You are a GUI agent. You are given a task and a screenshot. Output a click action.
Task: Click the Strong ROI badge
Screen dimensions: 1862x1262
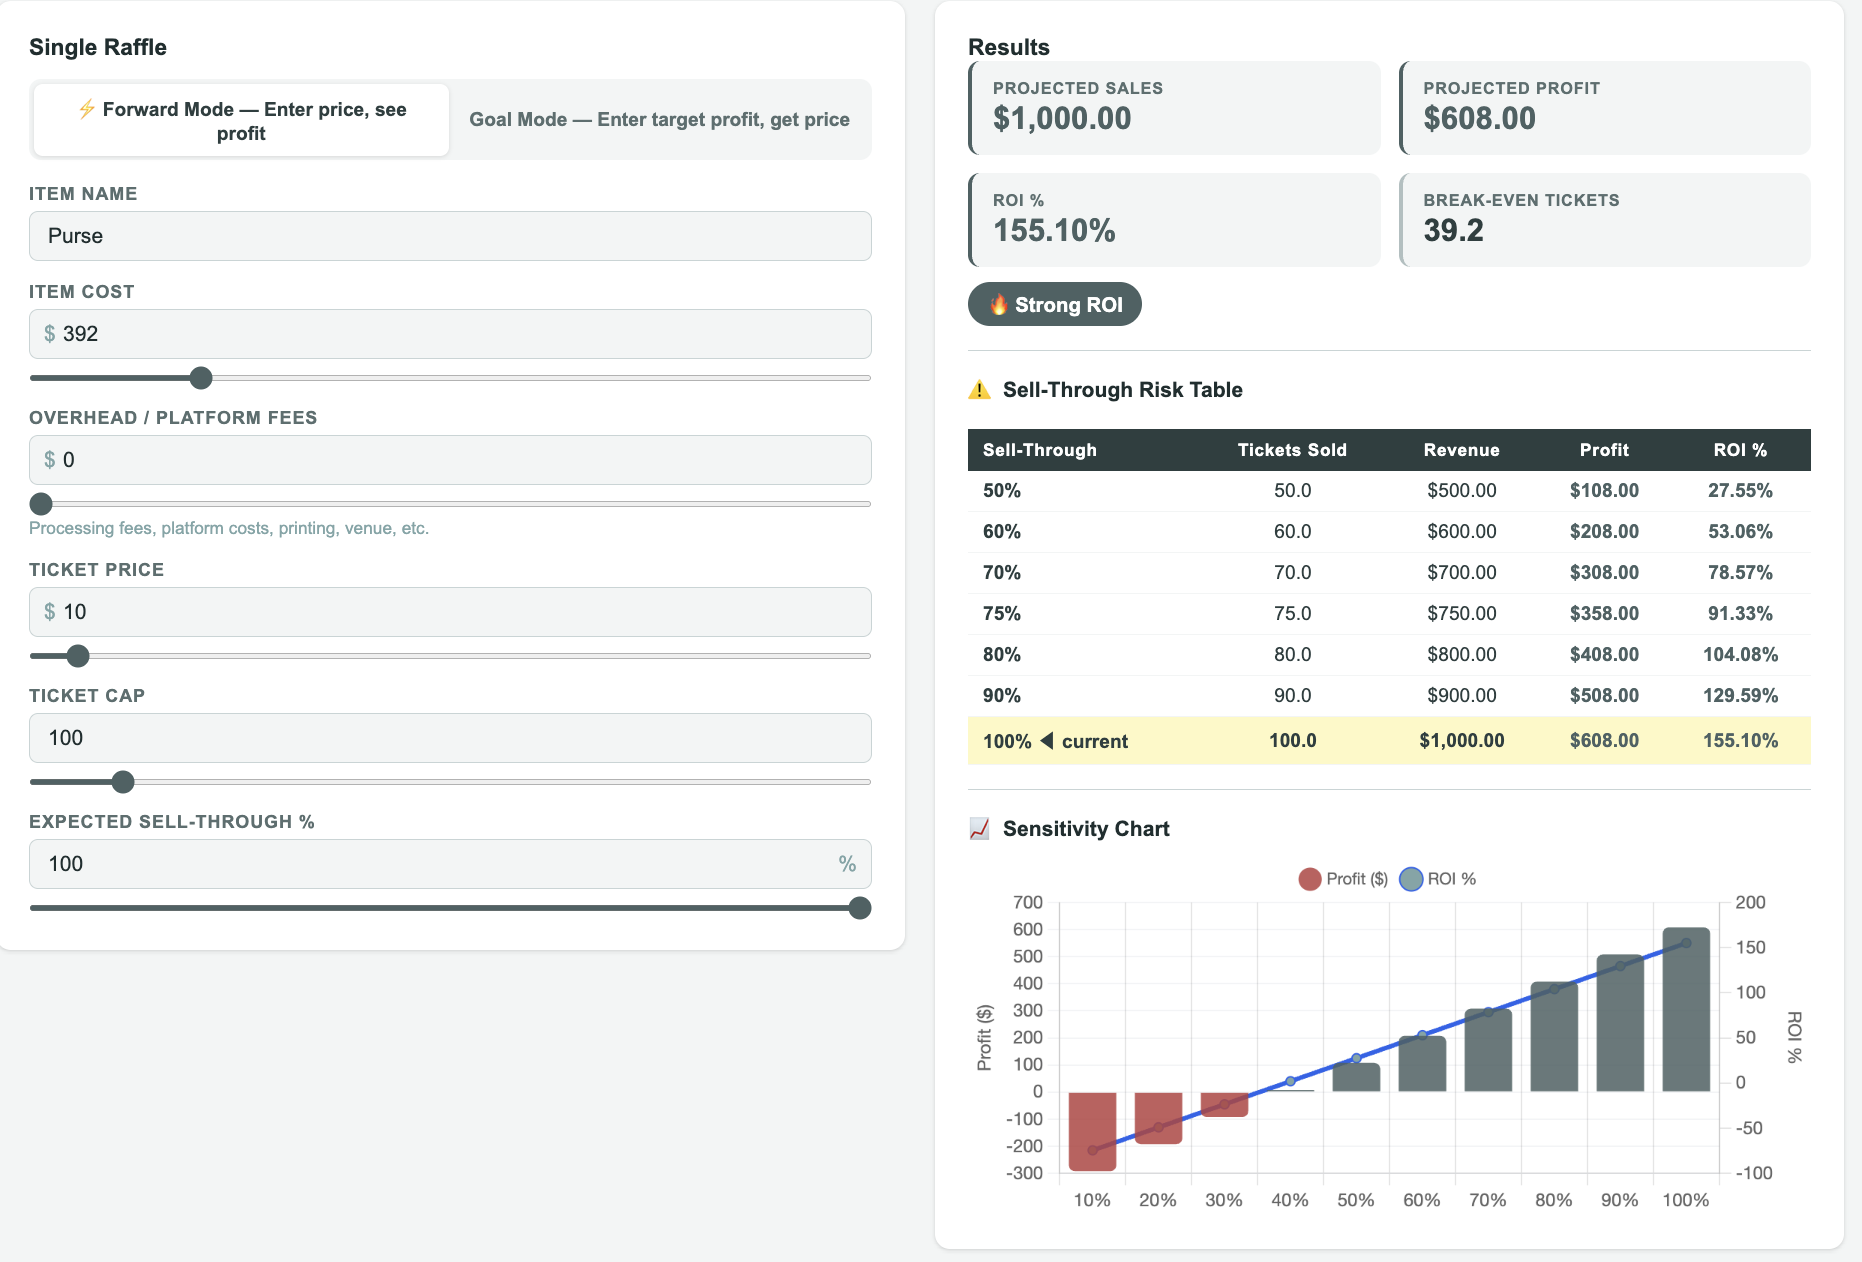coord(1055,304)
